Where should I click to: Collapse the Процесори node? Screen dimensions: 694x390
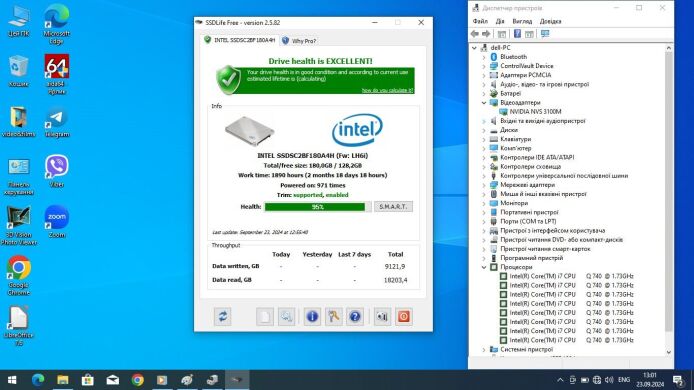[484, 267]
